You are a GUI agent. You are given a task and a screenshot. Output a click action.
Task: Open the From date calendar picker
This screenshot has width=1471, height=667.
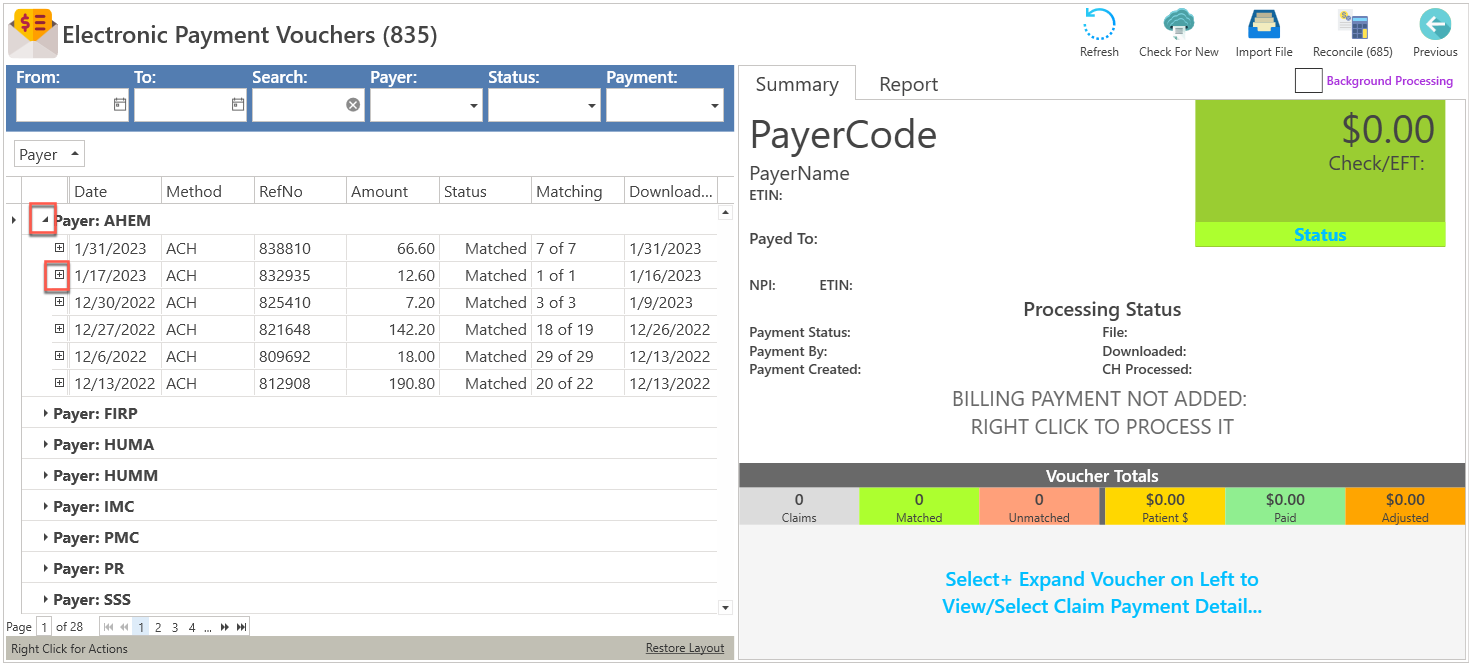[120, 104]
